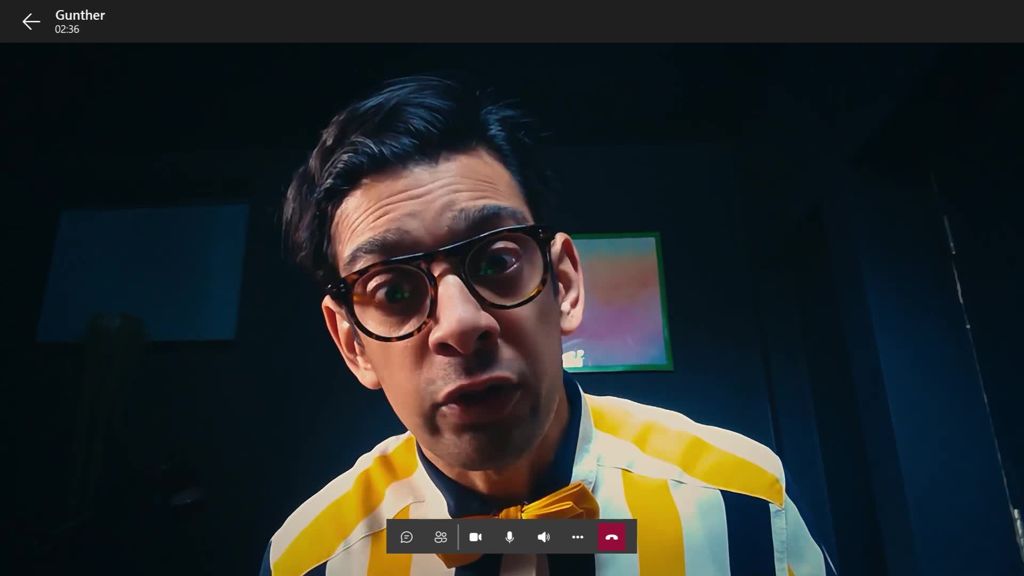Click the caller name Gunther
The height and width of the screenshot is (576, 1024).
click(80, 15)
